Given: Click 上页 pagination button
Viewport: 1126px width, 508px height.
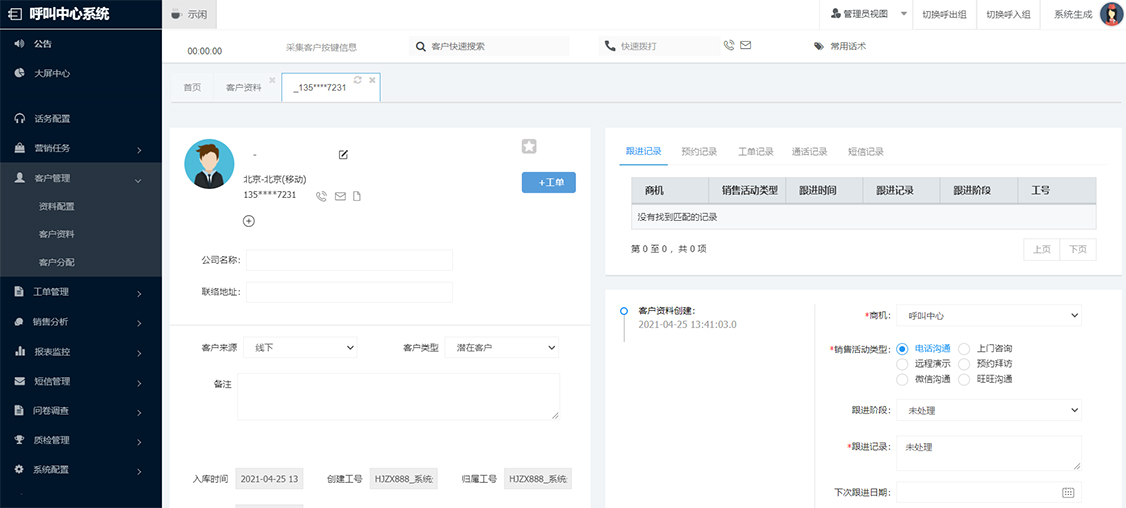Looking at the screenshot, I should (x=1042, y=249).
